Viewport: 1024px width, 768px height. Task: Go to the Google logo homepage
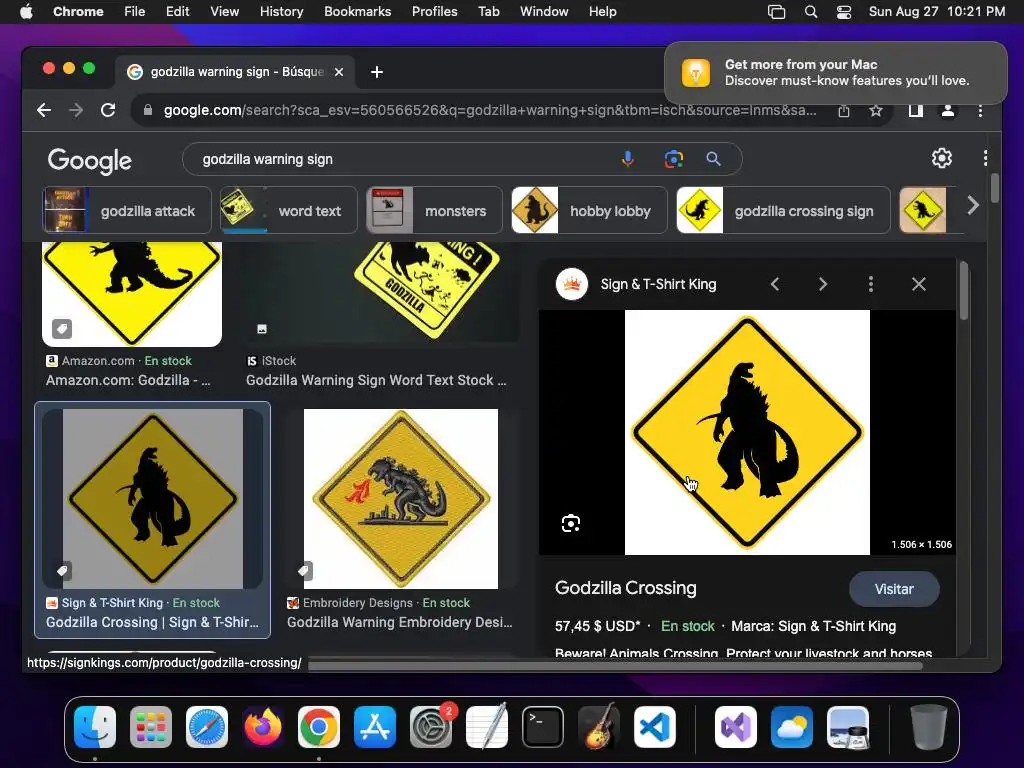pos(89,160)
